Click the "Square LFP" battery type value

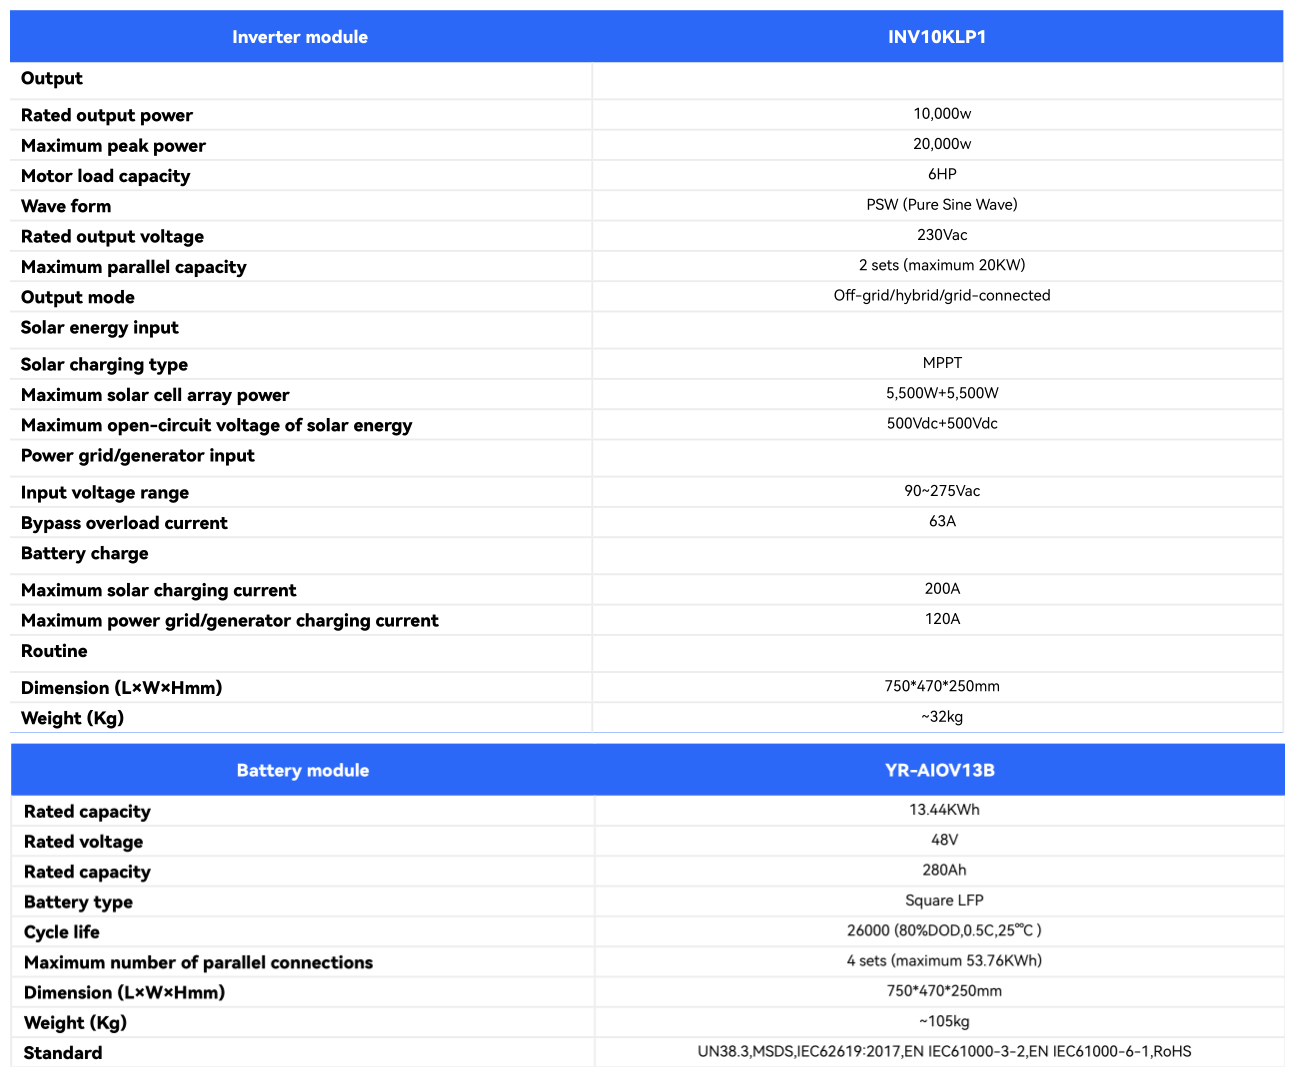(944, 900)
